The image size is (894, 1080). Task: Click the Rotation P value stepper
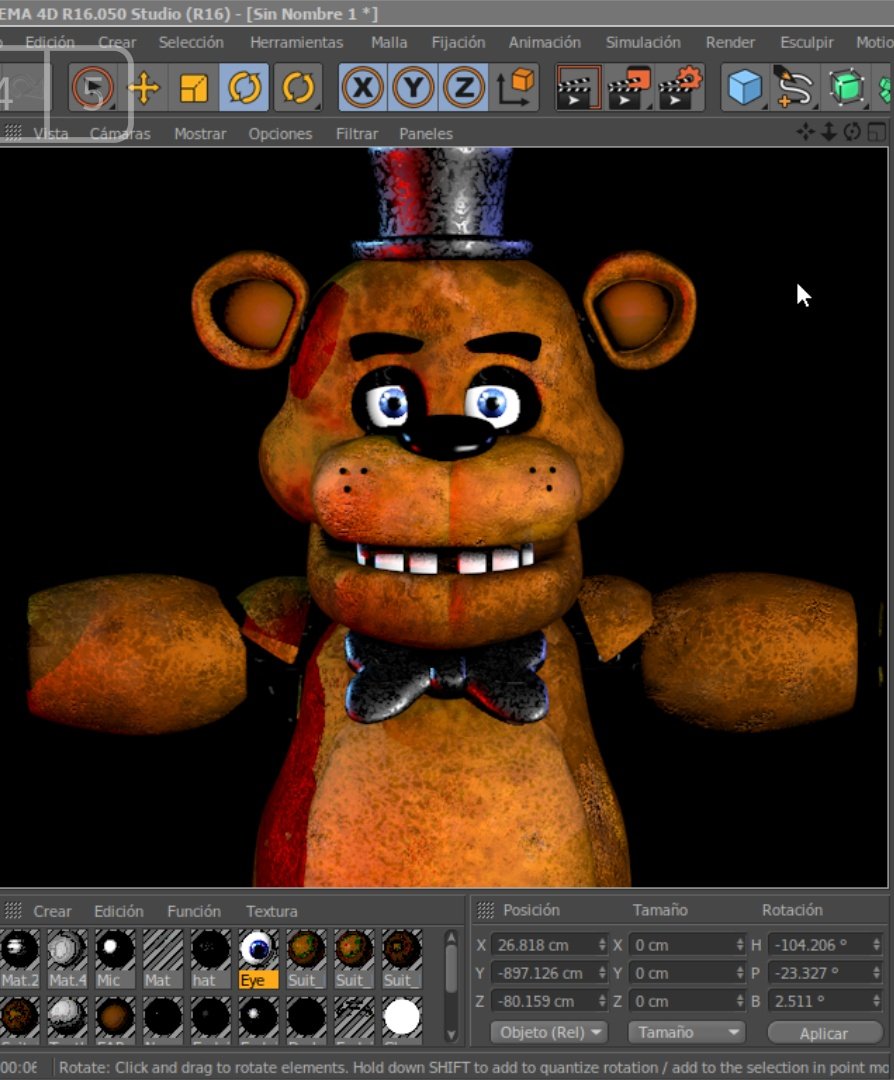coord(876,973)
